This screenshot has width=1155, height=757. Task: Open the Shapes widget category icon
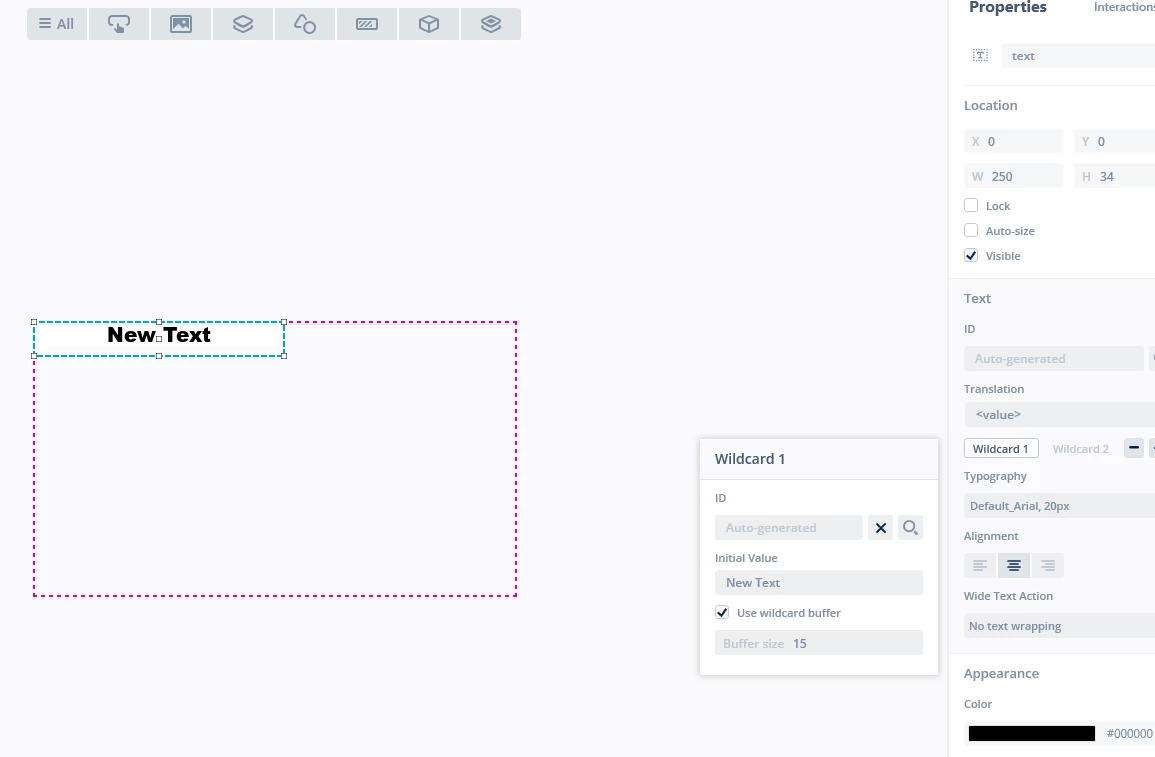(x=304, y=24)
